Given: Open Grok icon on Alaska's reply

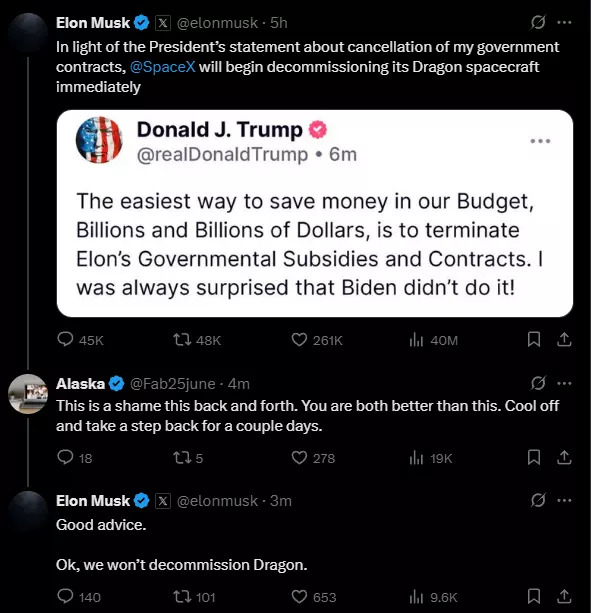Looking at the screenshot, I should 538,384.
